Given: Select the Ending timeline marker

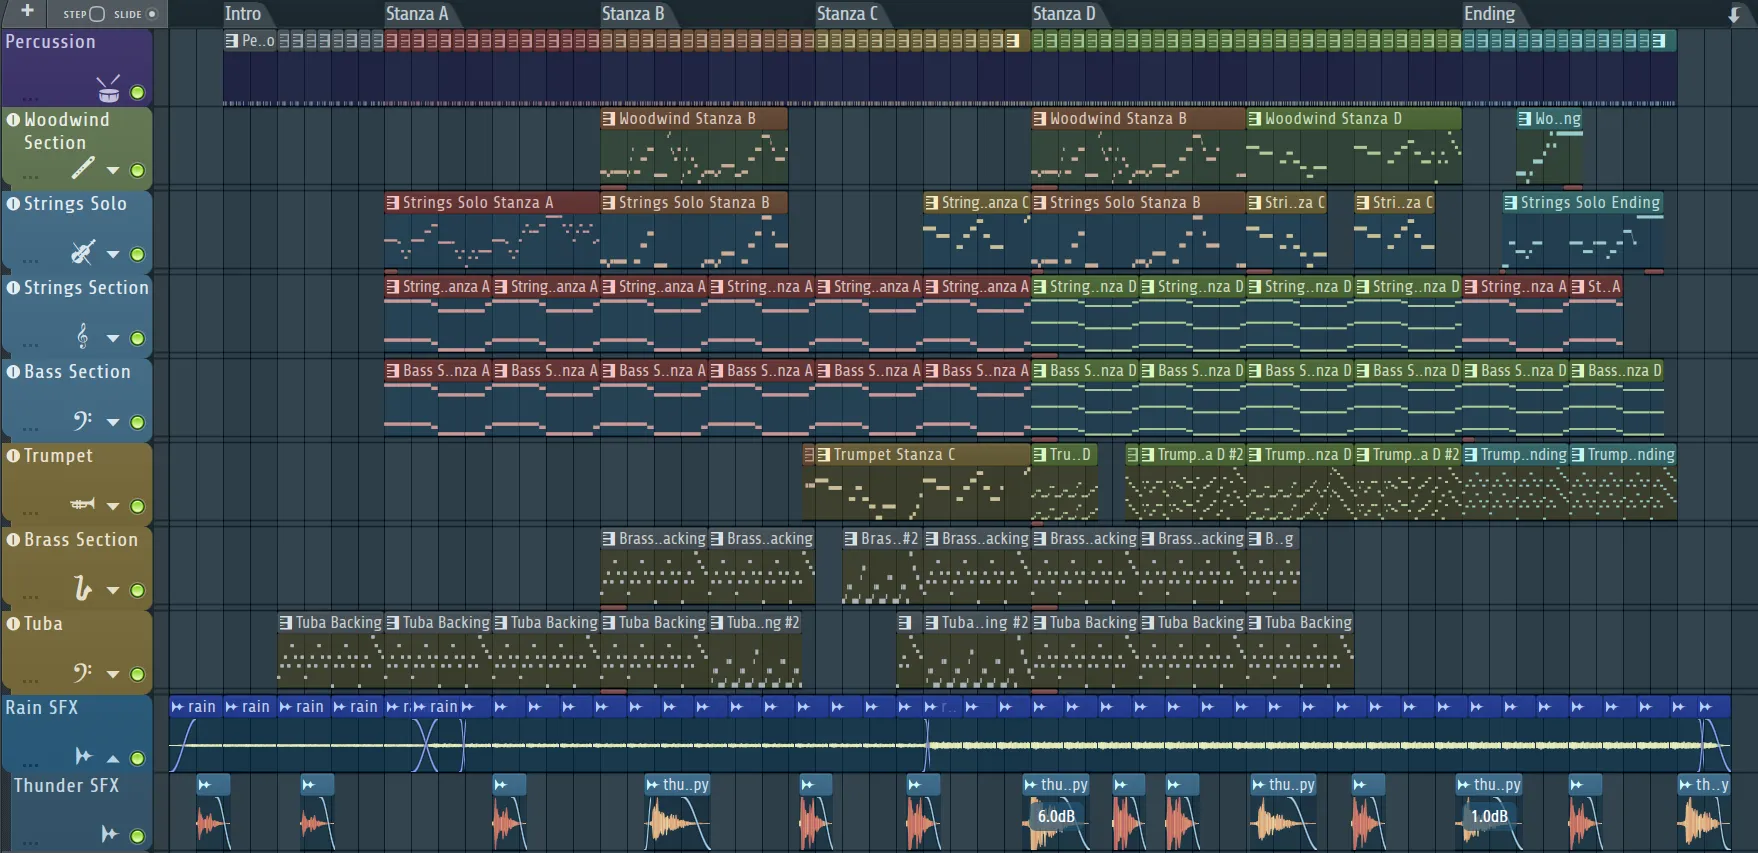Looking at the screenshot, I should 1489,14.
